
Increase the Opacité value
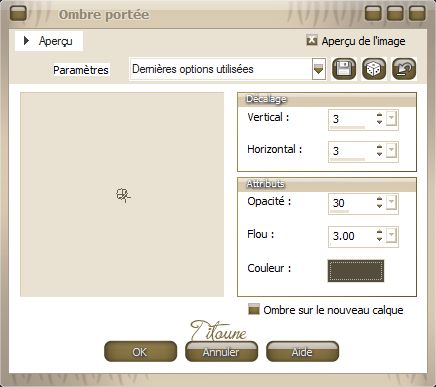[x=379, y=199]
